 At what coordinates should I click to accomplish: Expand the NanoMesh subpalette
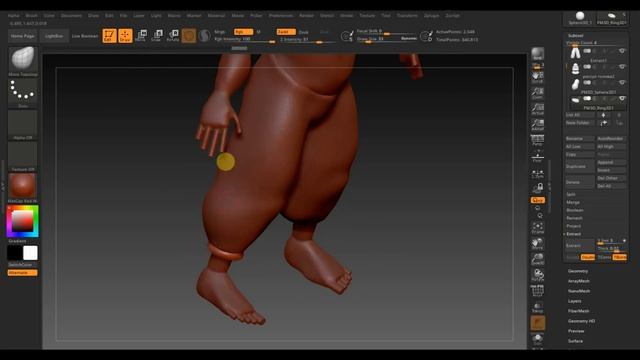click(579, 291)
